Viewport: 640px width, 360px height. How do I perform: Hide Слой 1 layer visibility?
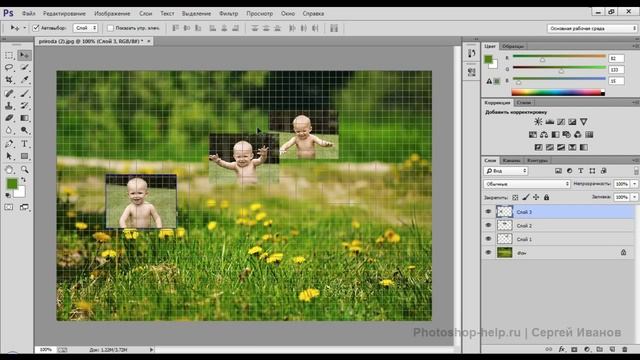pyautogui.click(x=488, y=239)
